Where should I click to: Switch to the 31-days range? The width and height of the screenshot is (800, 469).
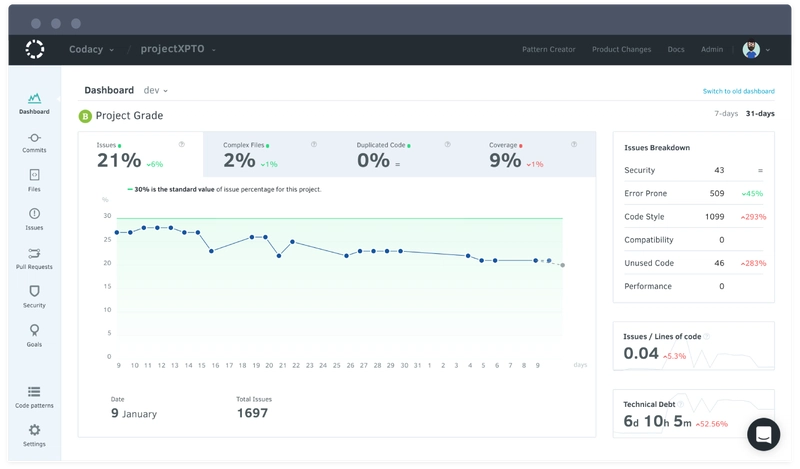[x=760, y=113]
